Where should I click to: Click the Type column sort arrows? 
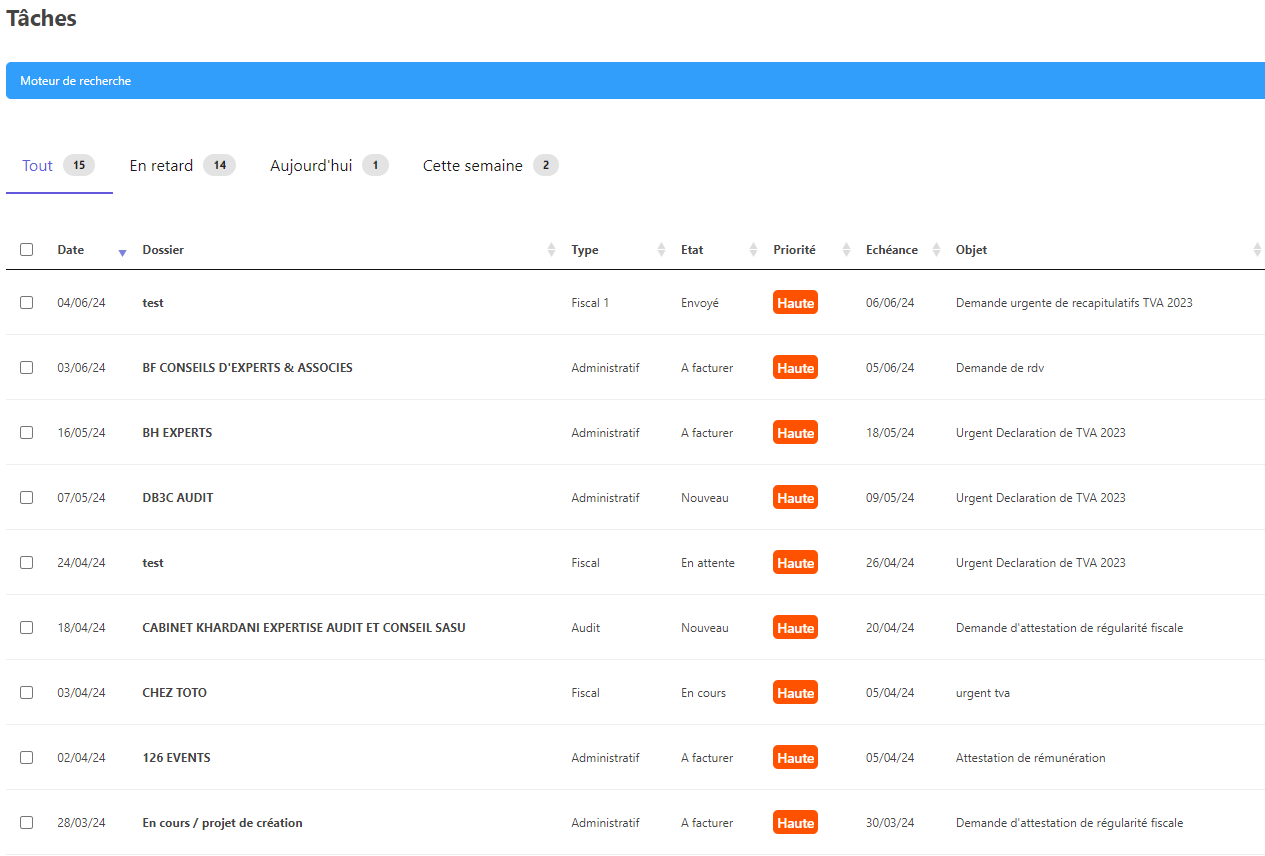pyautogui.click(x=661, y=250)
